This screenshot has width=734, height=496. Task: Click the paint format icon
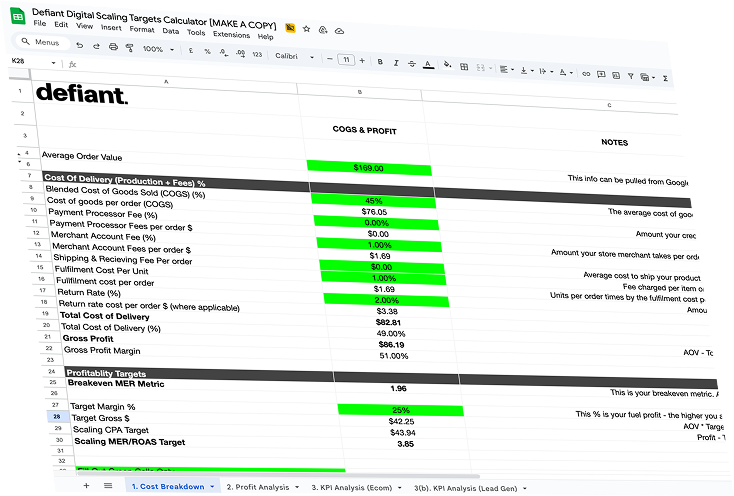(x=129, y=48)
